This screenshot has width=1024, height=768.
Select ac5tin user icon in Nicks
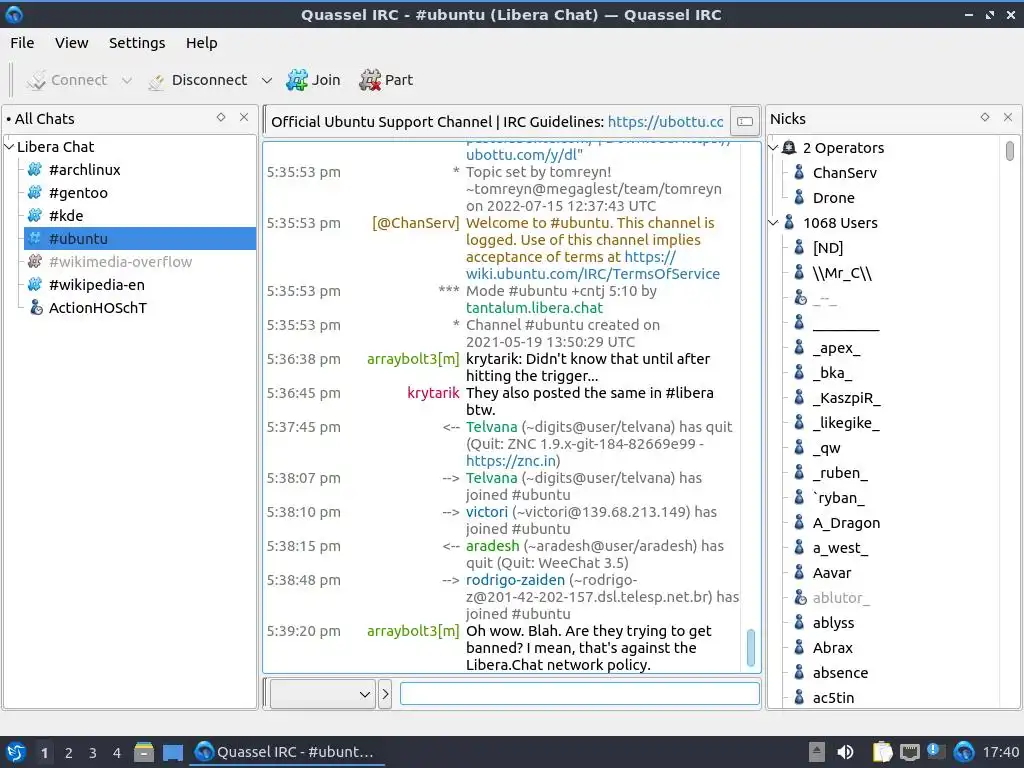(x=799, y=698)
